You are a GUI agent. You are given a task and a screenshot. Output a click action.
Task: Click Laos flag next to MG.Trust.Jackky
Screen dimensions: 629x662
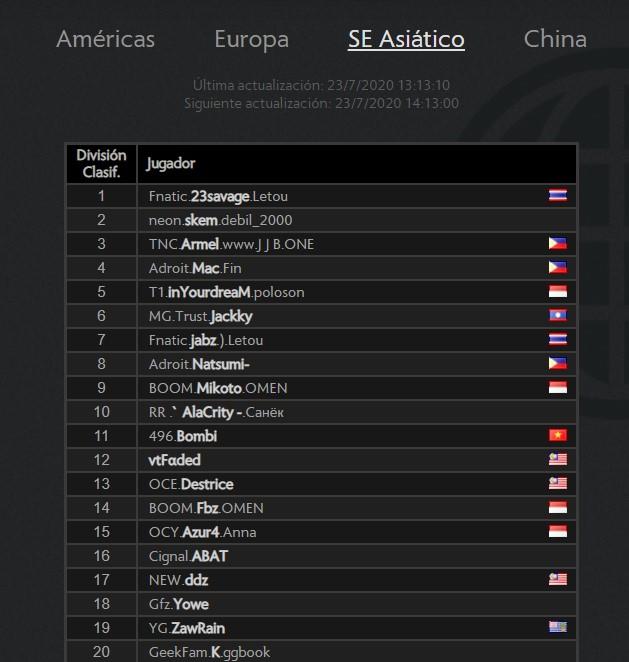[558, 315]
